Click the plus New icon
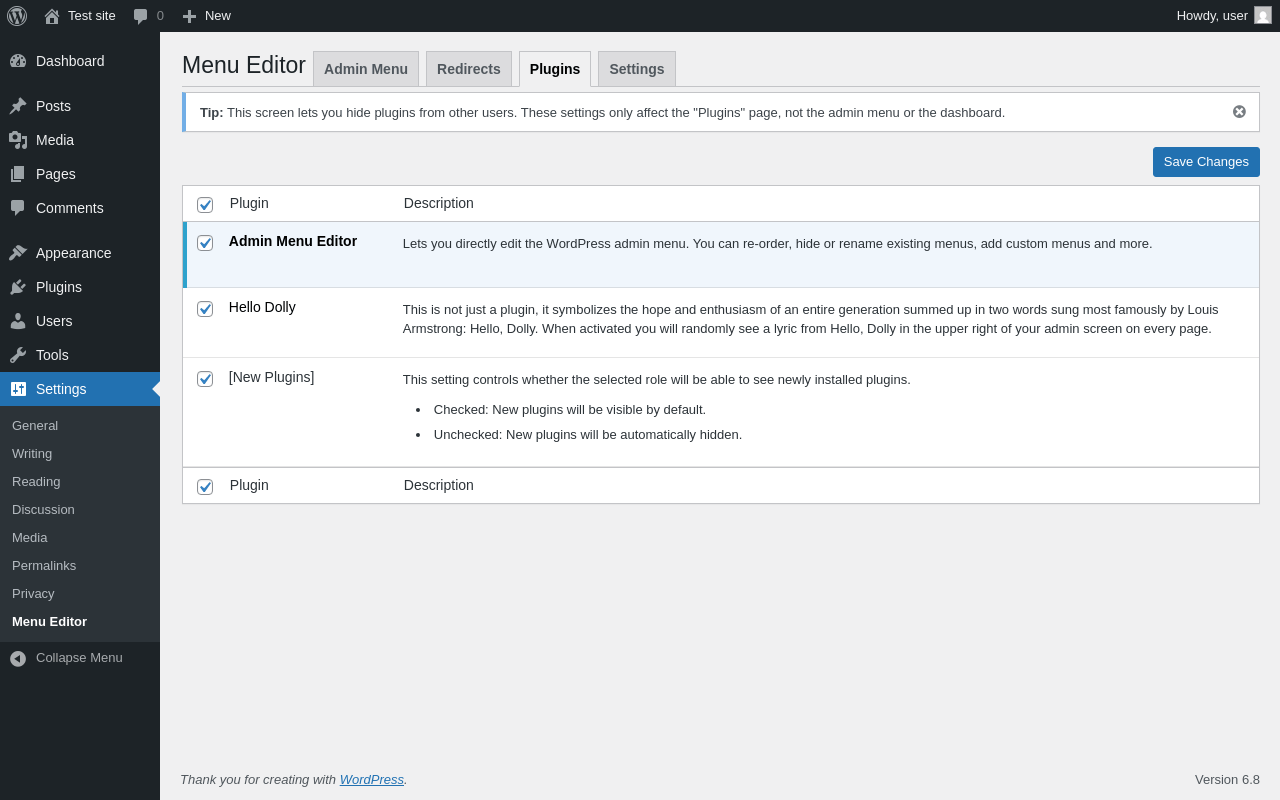The image size is (1280, 800). click(189, 16)
